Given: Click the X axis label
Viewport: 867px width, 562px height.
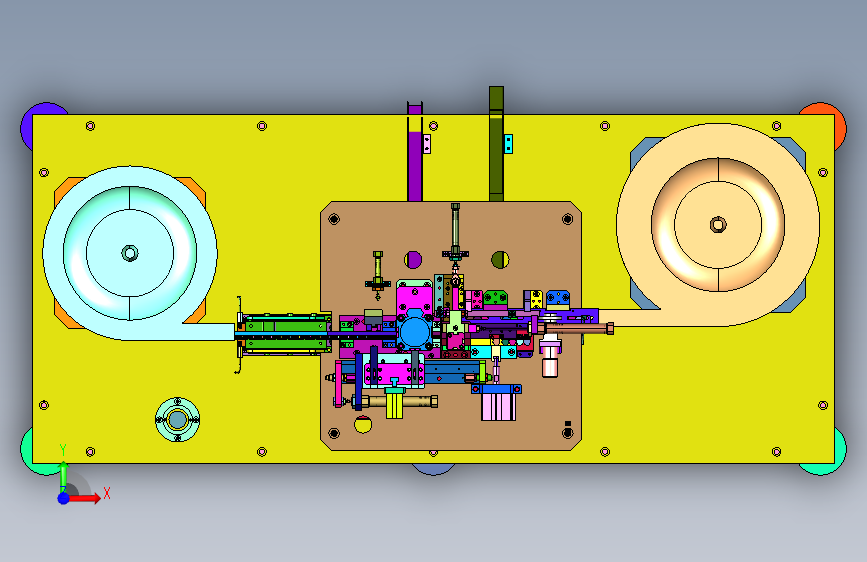Looking at the screenshot, I should [107, 493].
